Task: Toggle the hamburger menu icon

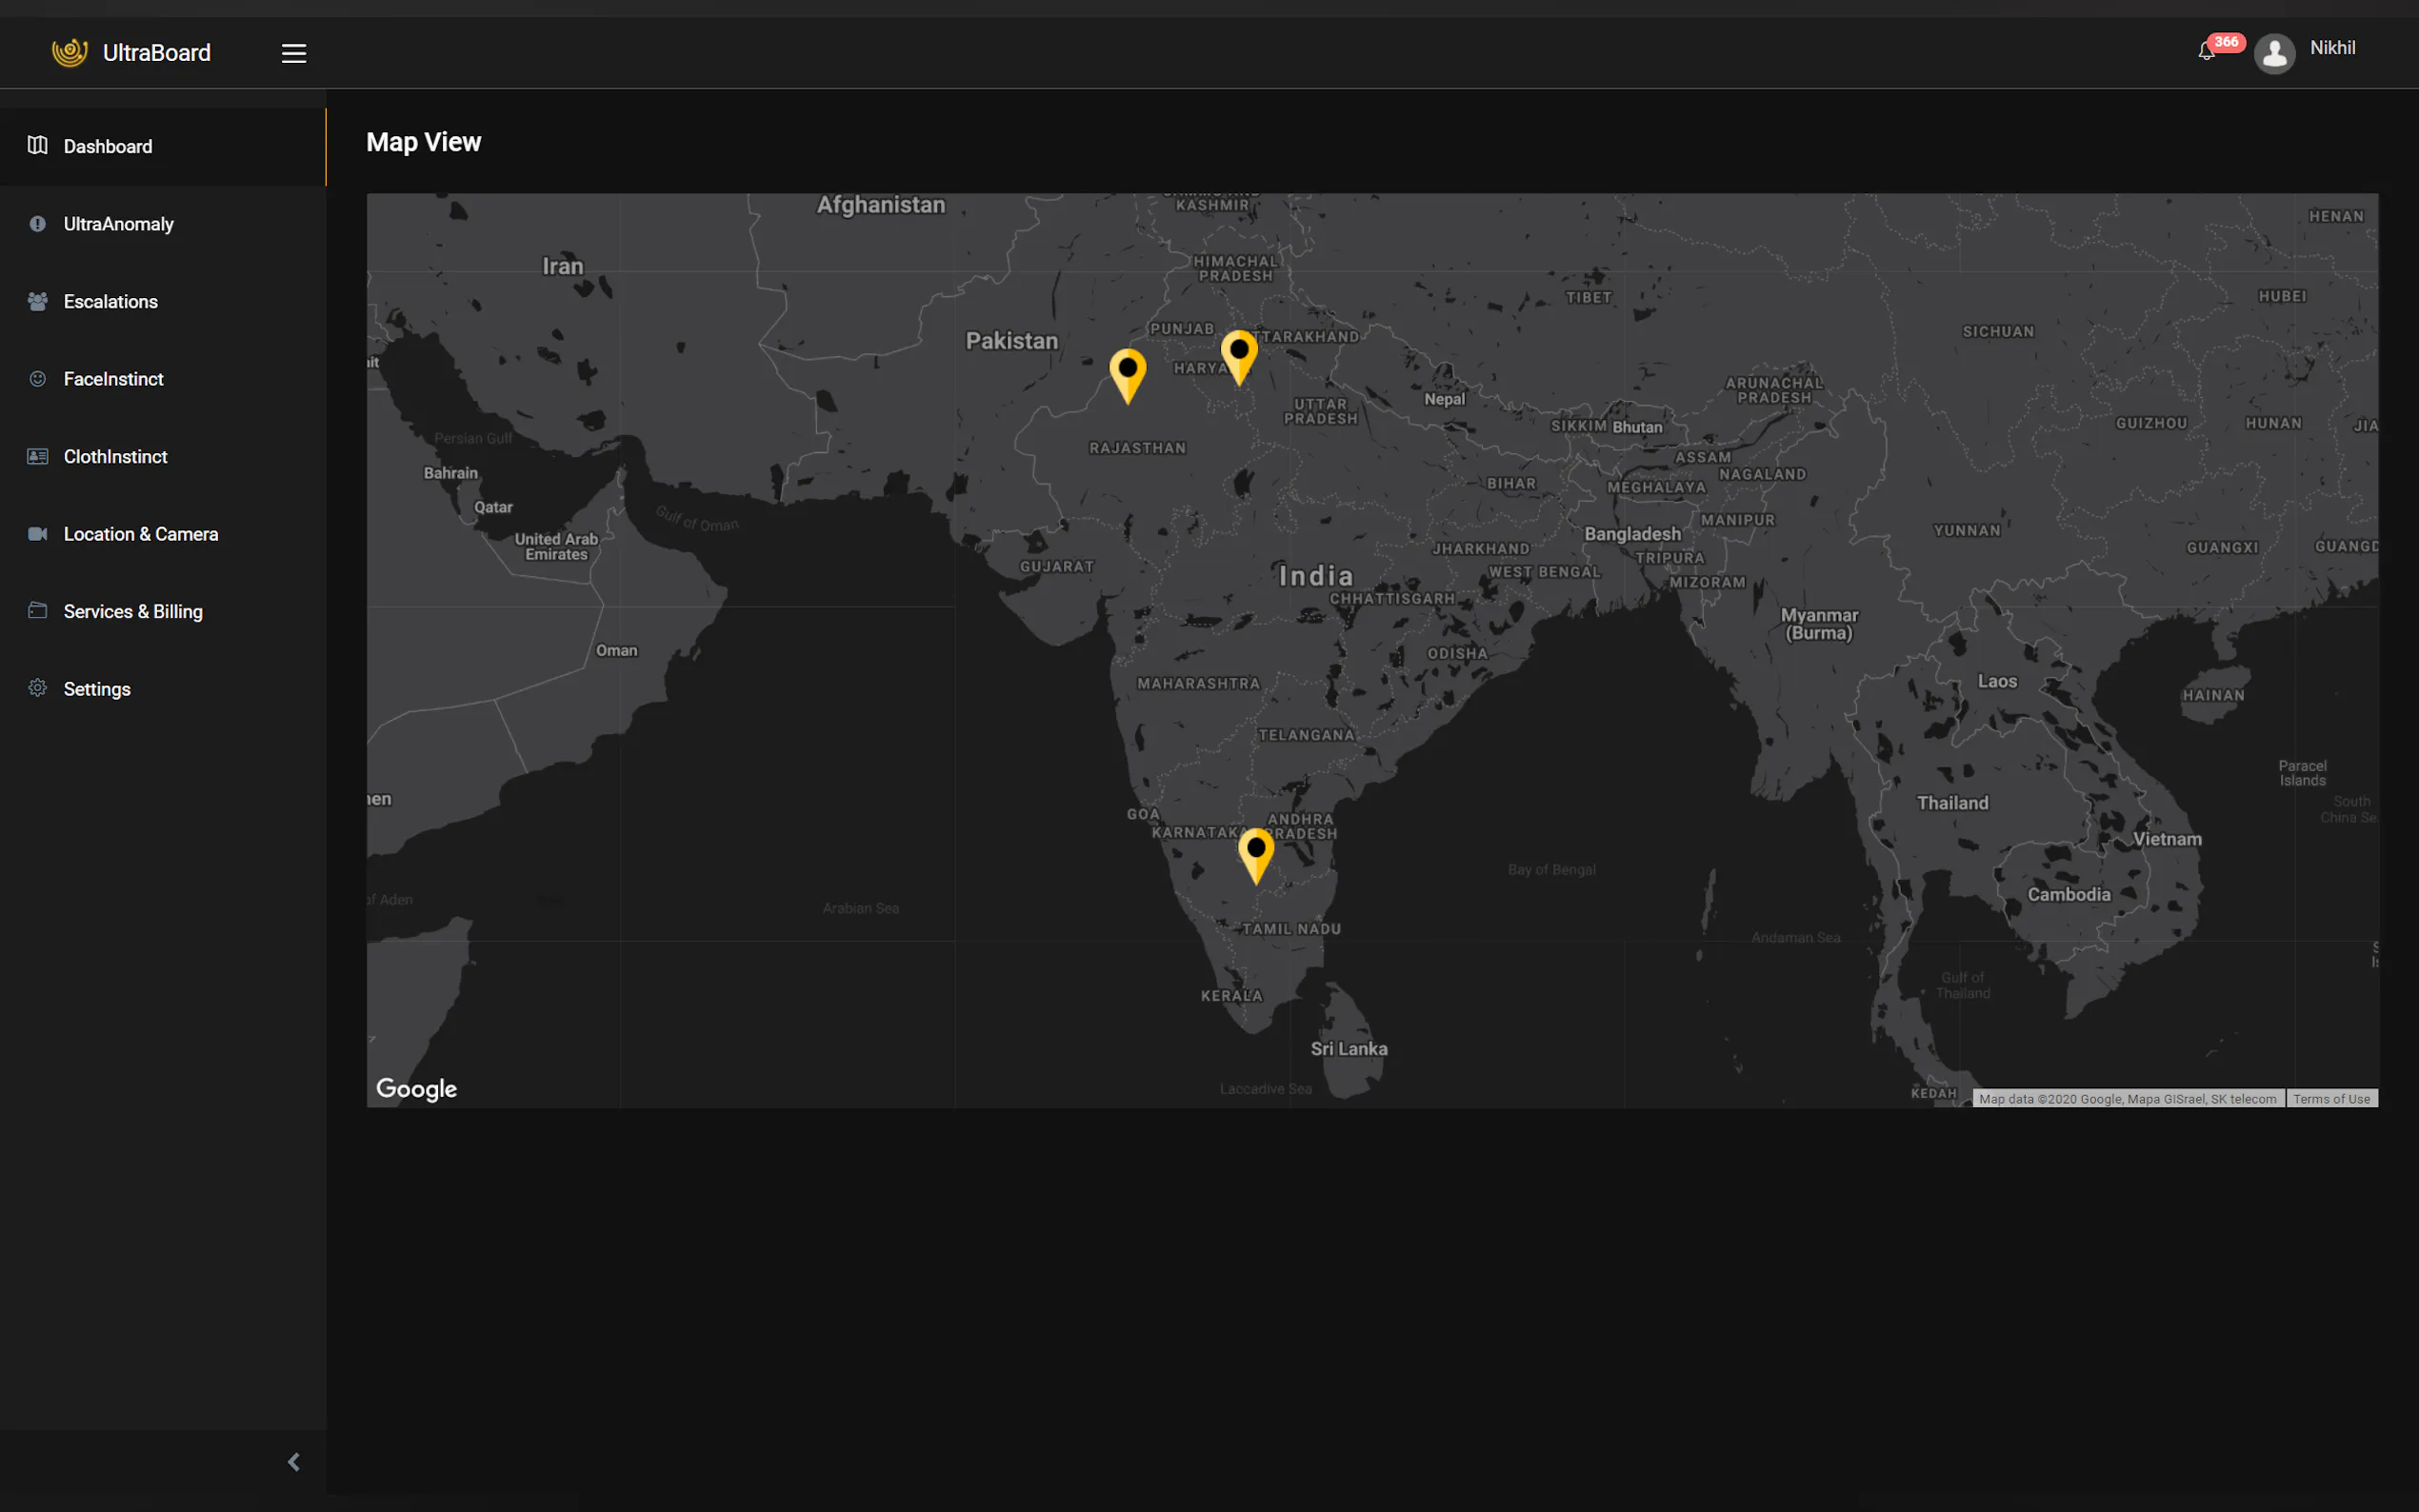Action: coord(293,53)
